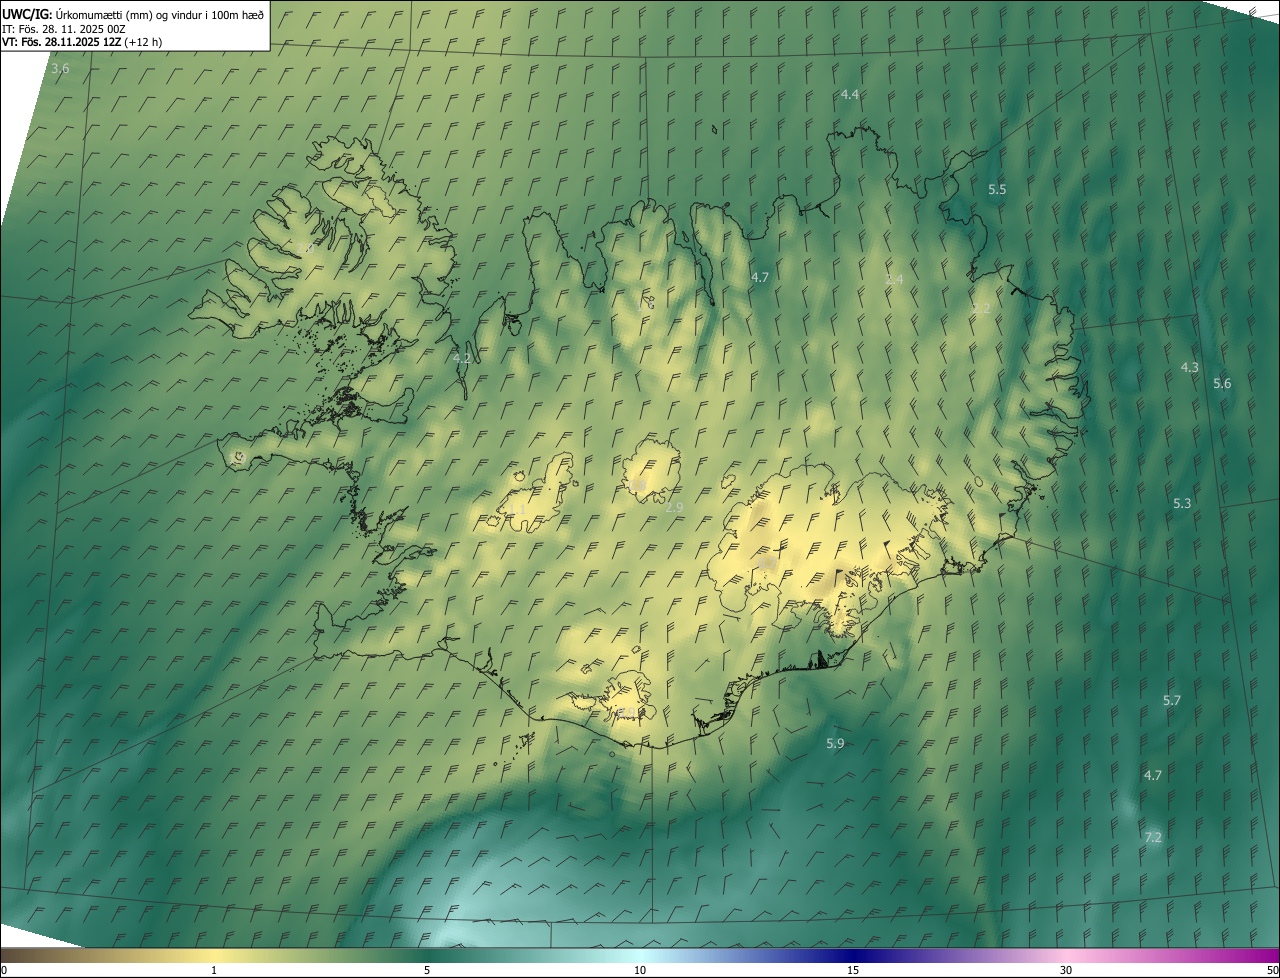Image resolution: width=1280 pixels, height=978 pixels.
Task: Click the 4.3 value label
Action: pos(1189,368)
